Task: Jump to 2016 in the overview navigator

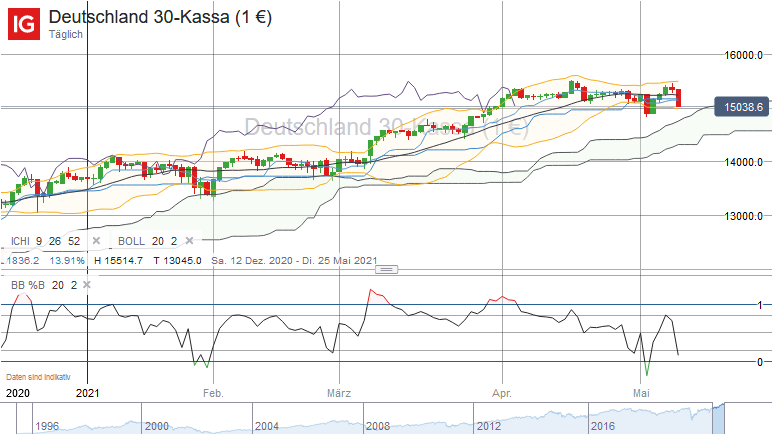Action: 603,426
